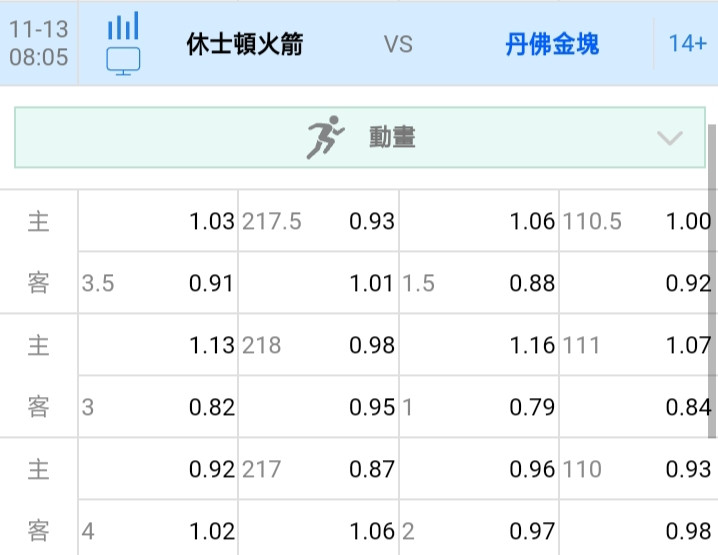Select team 丹佛金塊
This screenshot has width=718, height=555.
552,44
